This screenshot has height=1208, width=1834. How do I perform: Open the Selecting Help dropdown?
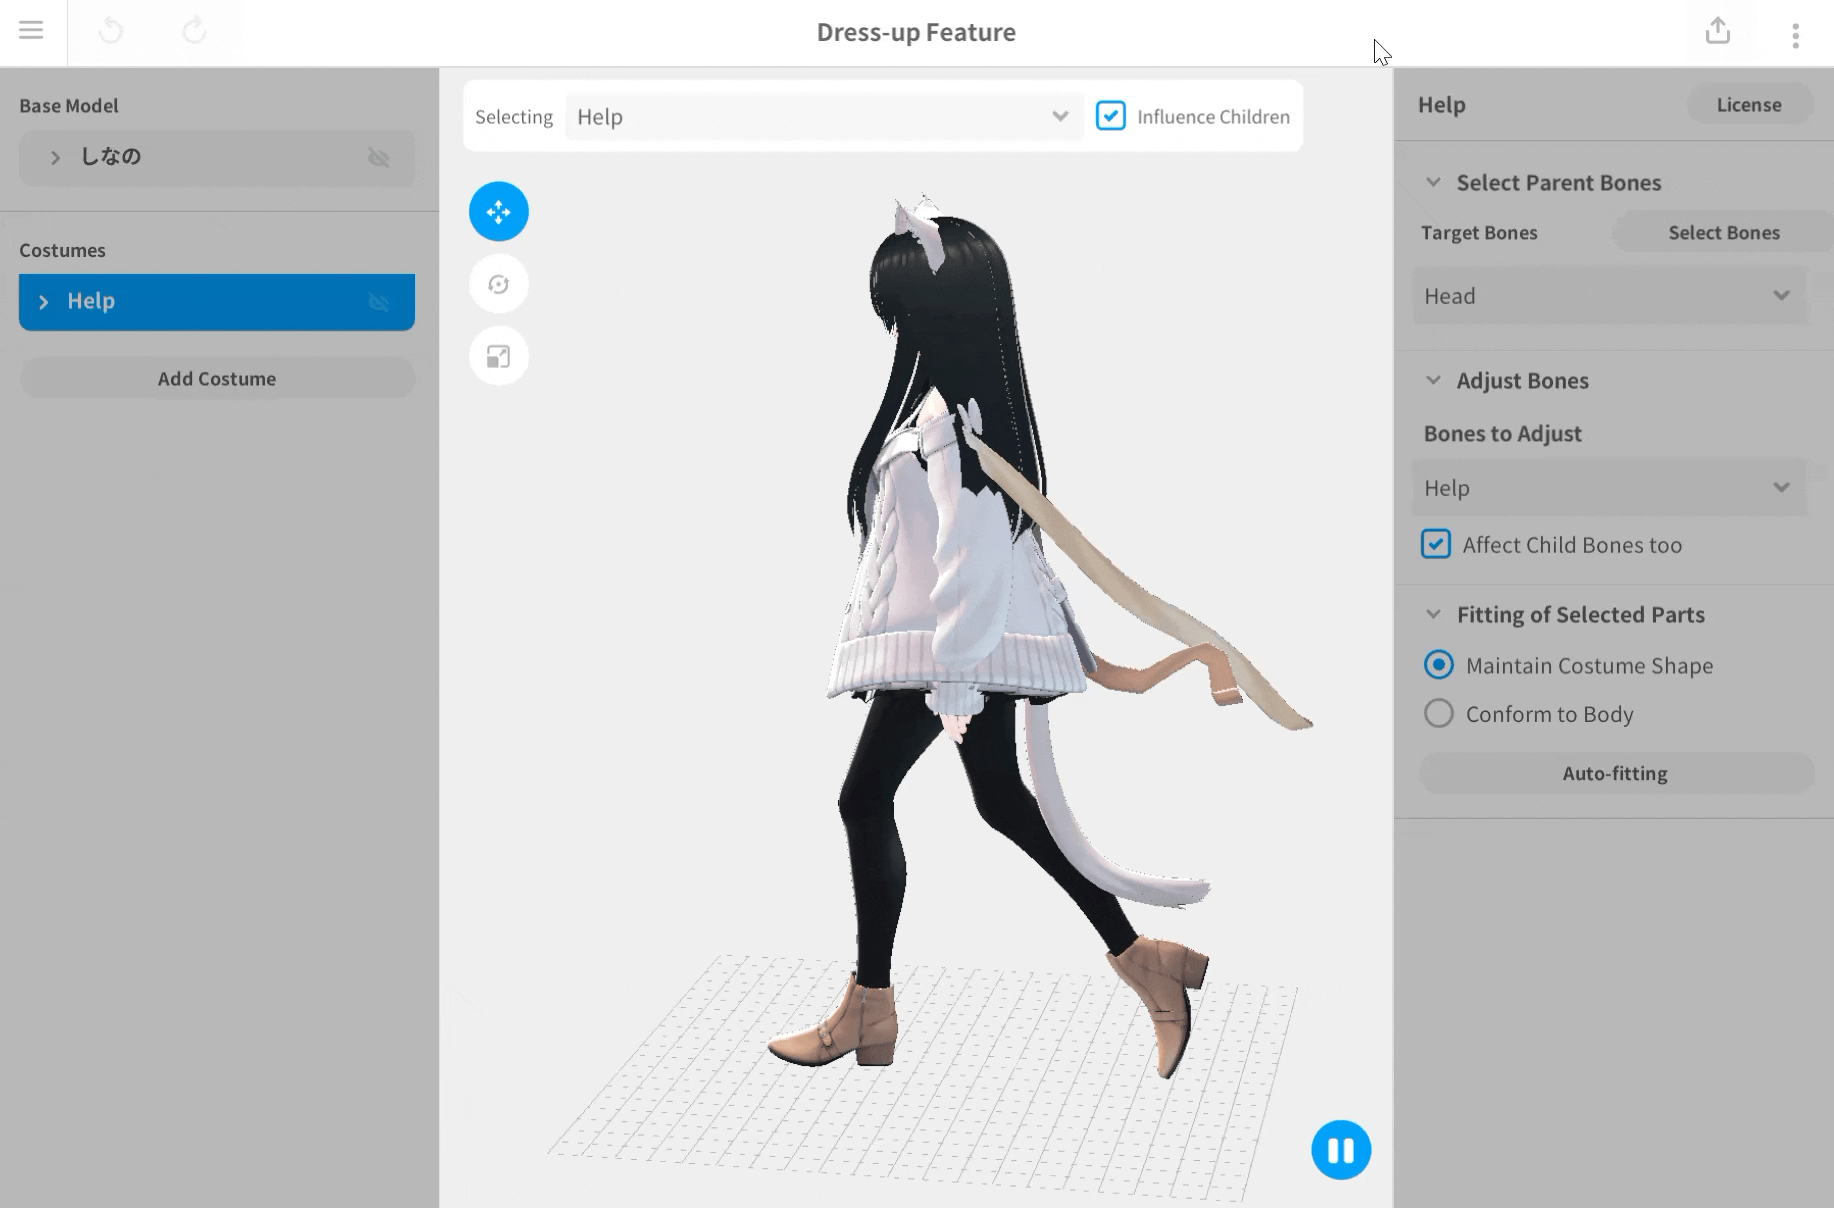click(824, 116)
